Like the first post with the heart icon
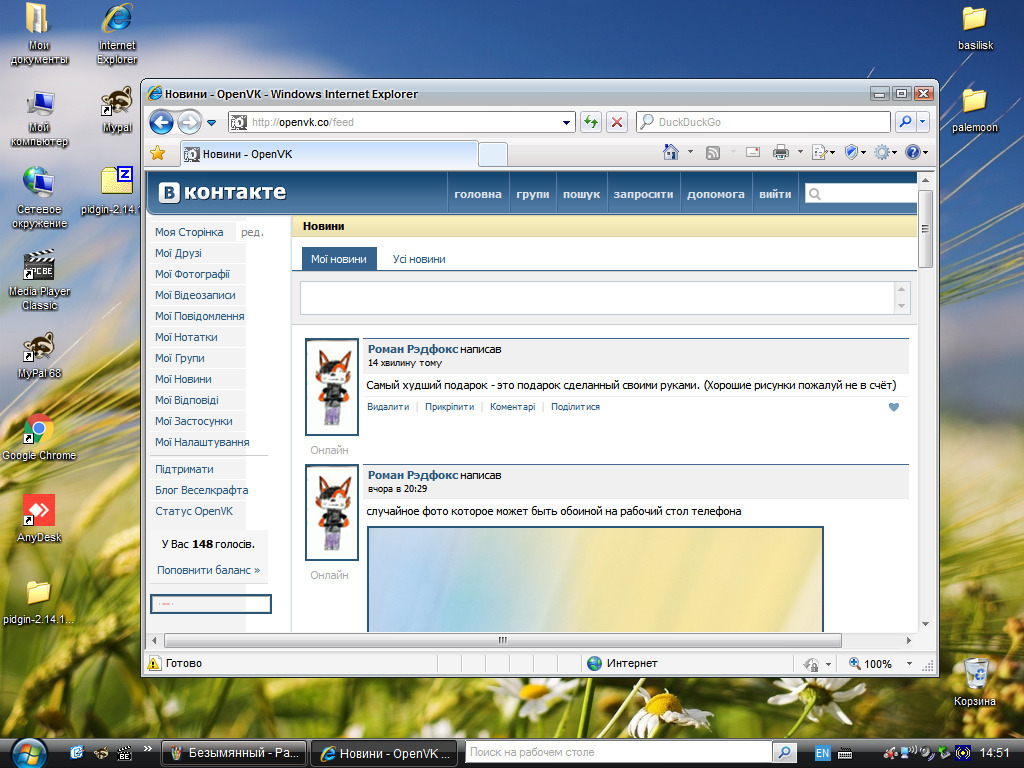 click(894, 407)
